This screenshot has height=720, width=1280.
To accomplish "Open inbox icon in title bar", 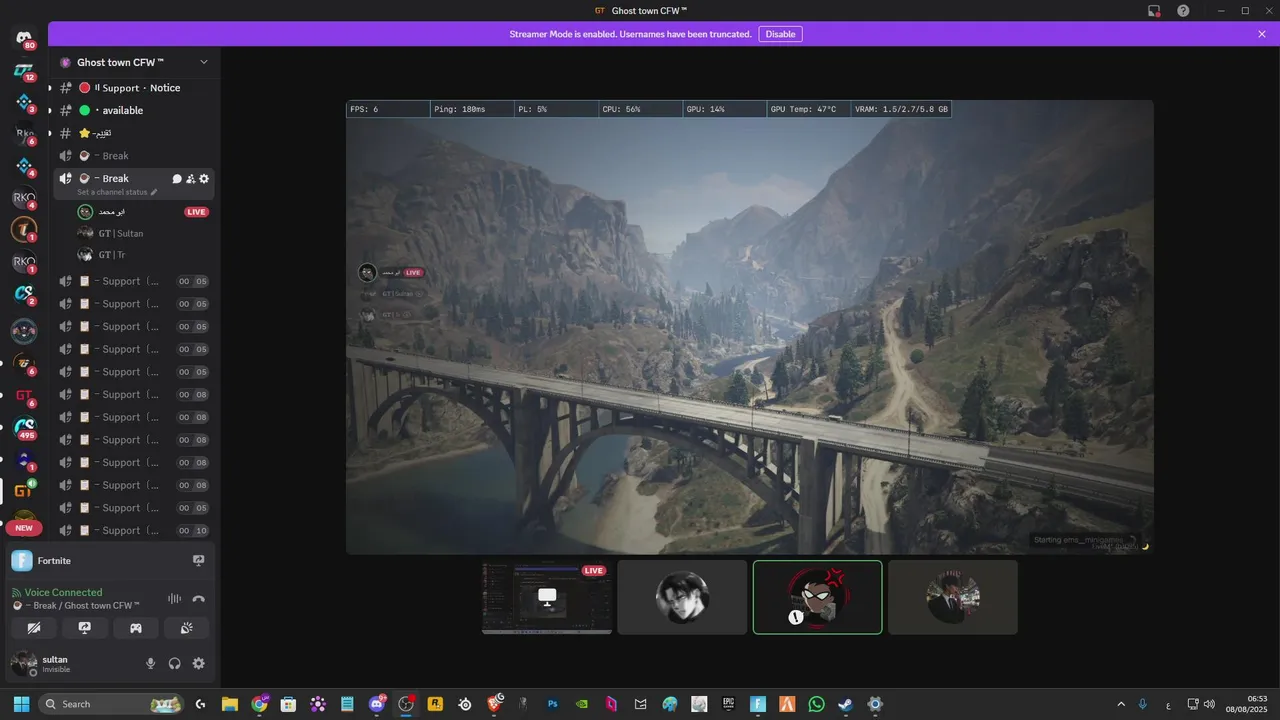I will 1154,10.
